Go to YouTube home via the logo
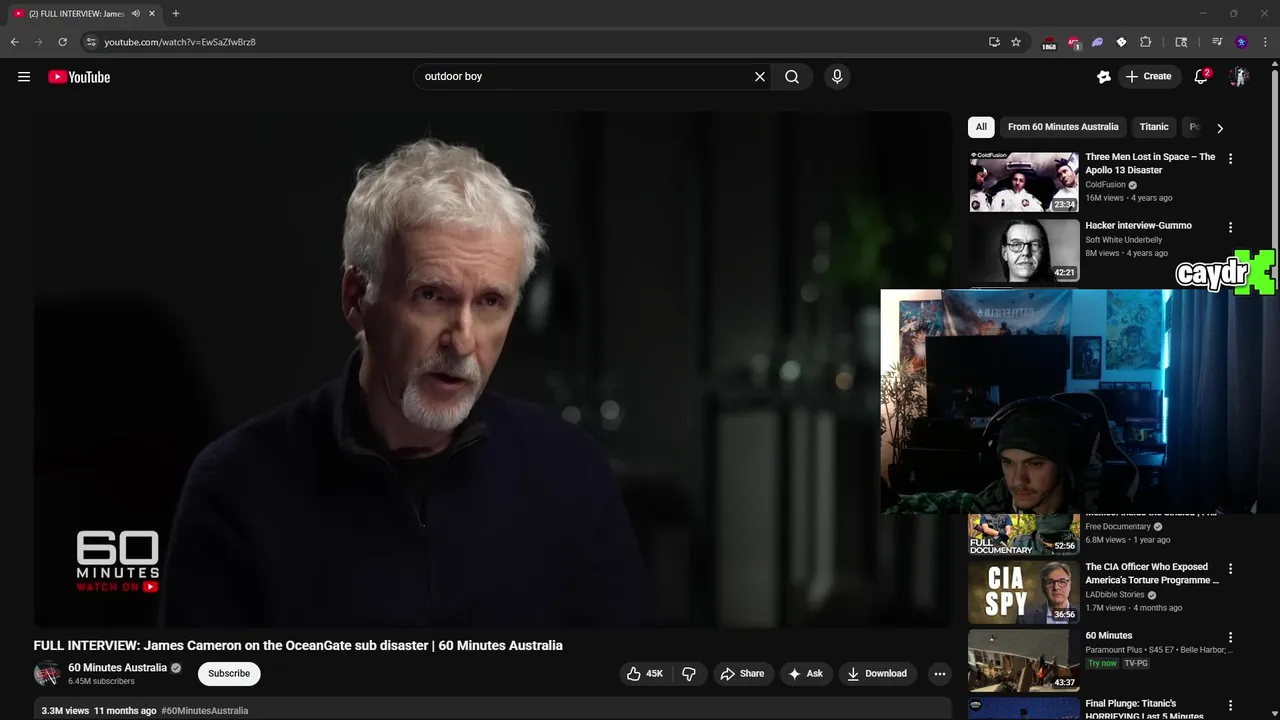Viewport: 1280px width, 720px height. click(79, 77)
